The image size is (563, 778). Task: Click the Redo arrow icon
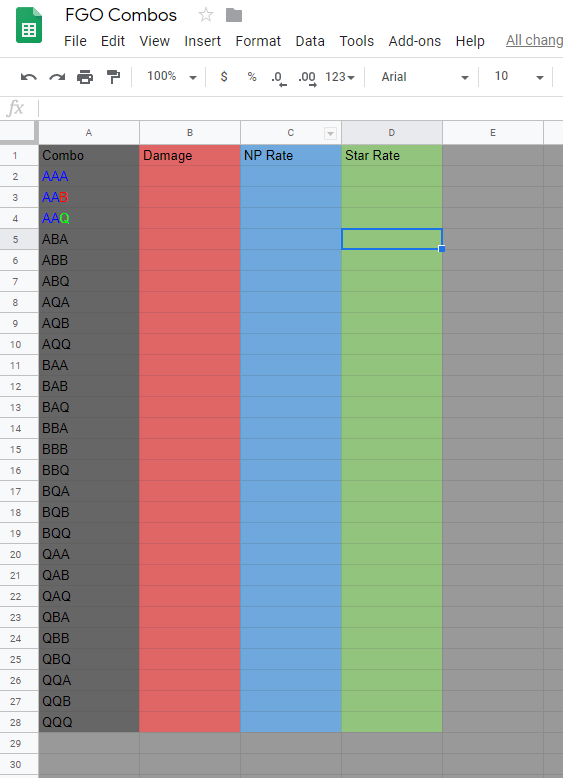click(57, 77)
